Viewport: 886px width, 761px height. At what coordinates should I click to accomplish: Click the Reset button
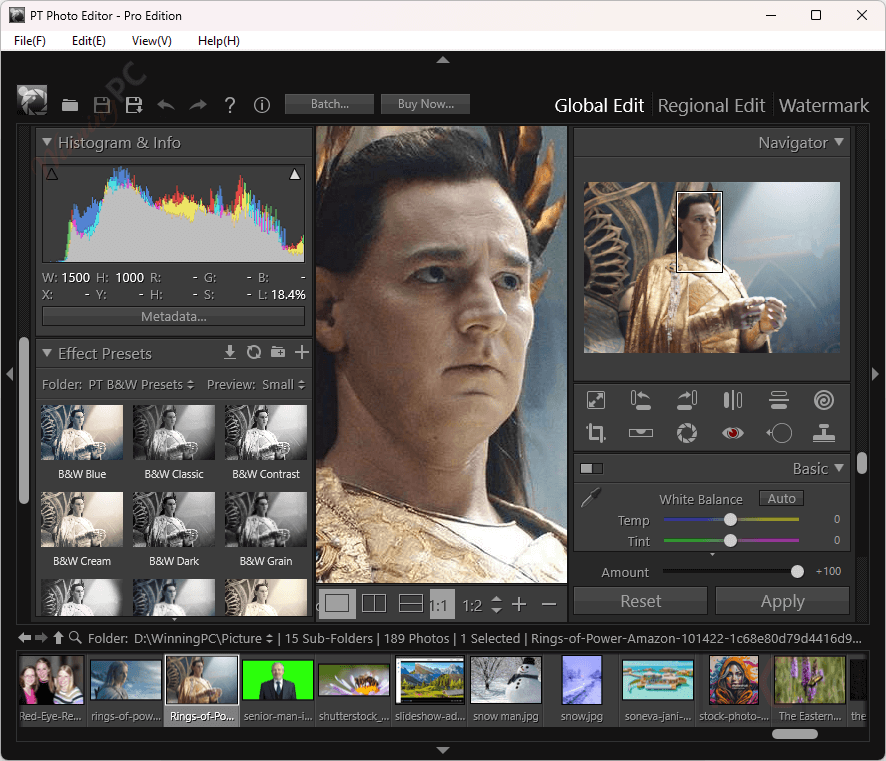coord(641,601)
